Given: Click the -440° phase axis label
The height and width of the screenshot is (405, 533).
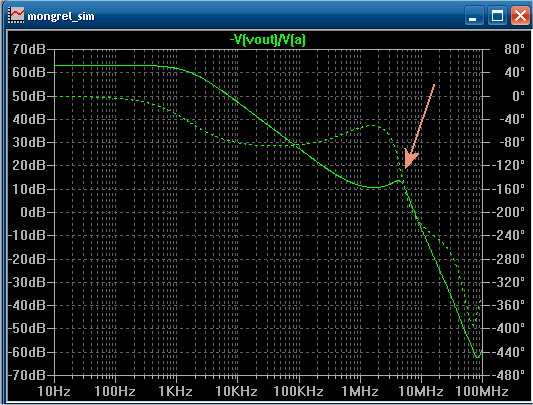Looking at the screenshot, I should click(x=508, y=352).
